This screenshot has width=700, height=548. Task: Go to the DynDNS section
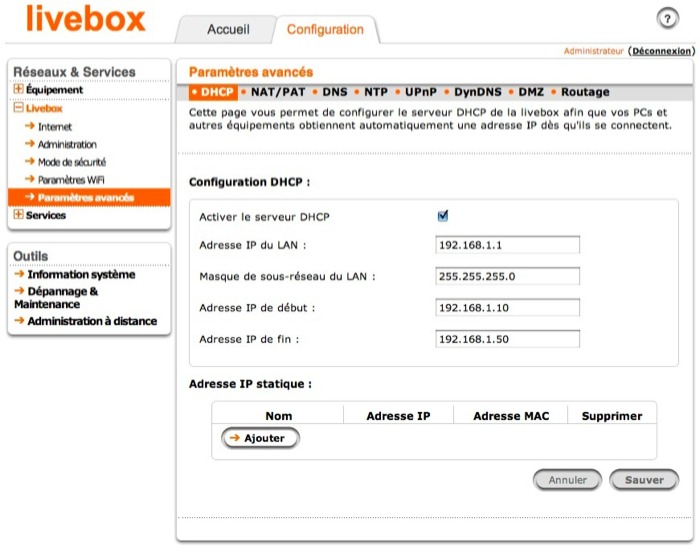(477, 92)
